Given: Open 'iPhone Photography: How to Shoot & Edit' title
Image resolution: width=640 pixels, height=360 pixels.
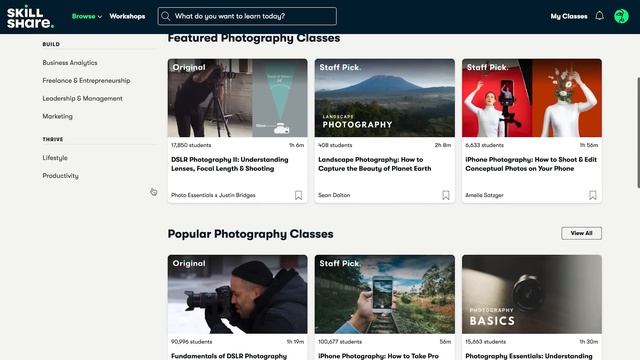Looking at the screenshot, I should coord(531,164).
